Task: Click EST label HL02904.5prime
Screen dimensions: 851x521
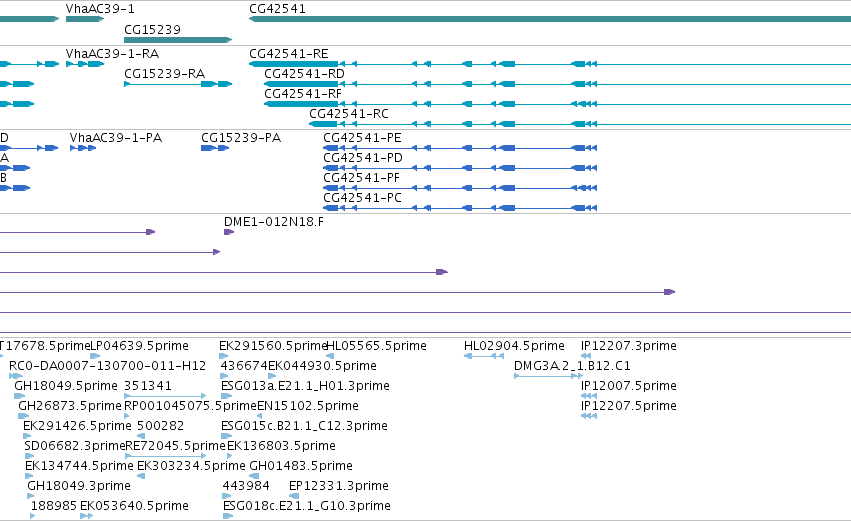Action: 515,346
